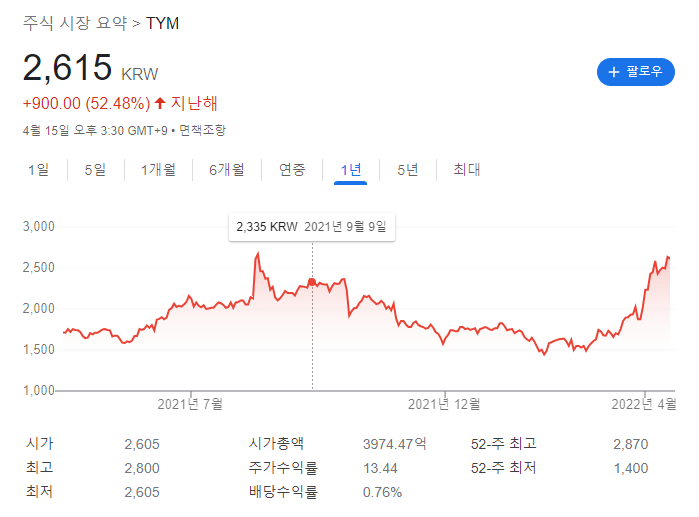Show the 6개월 chart range
This screenshot has height=517, width=699.
click(226, 170)
